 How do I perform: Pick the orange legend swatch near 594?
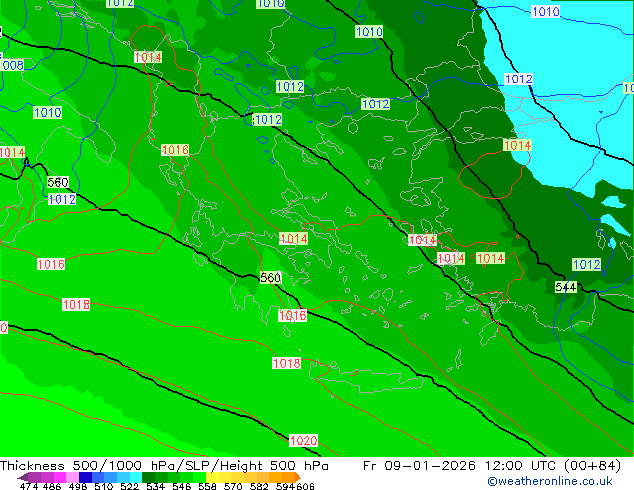coord(289,477)
